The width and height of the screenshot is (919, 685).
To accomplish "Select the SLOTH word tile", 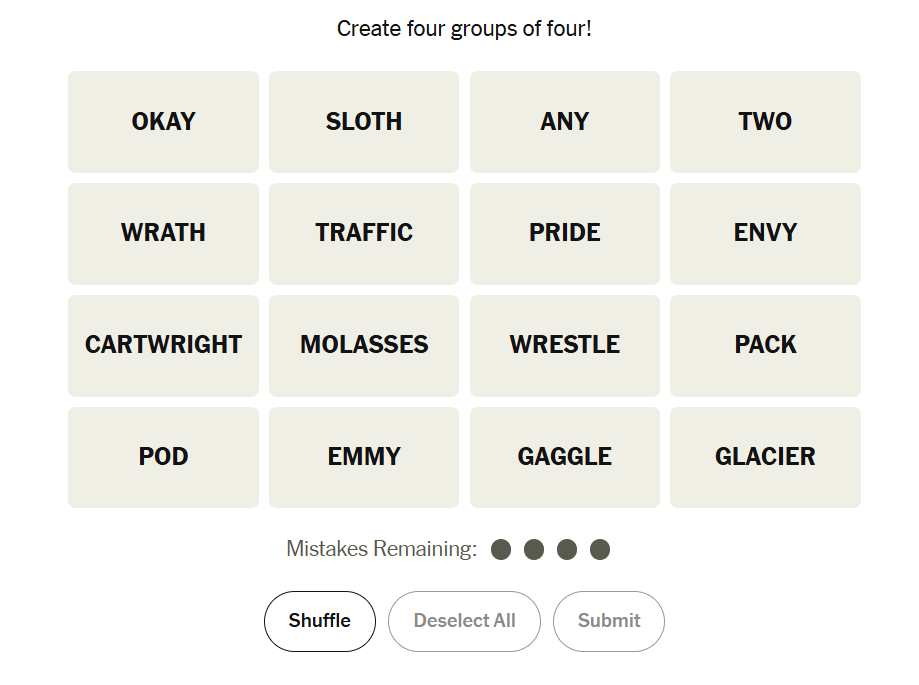I will click(364, 122).
